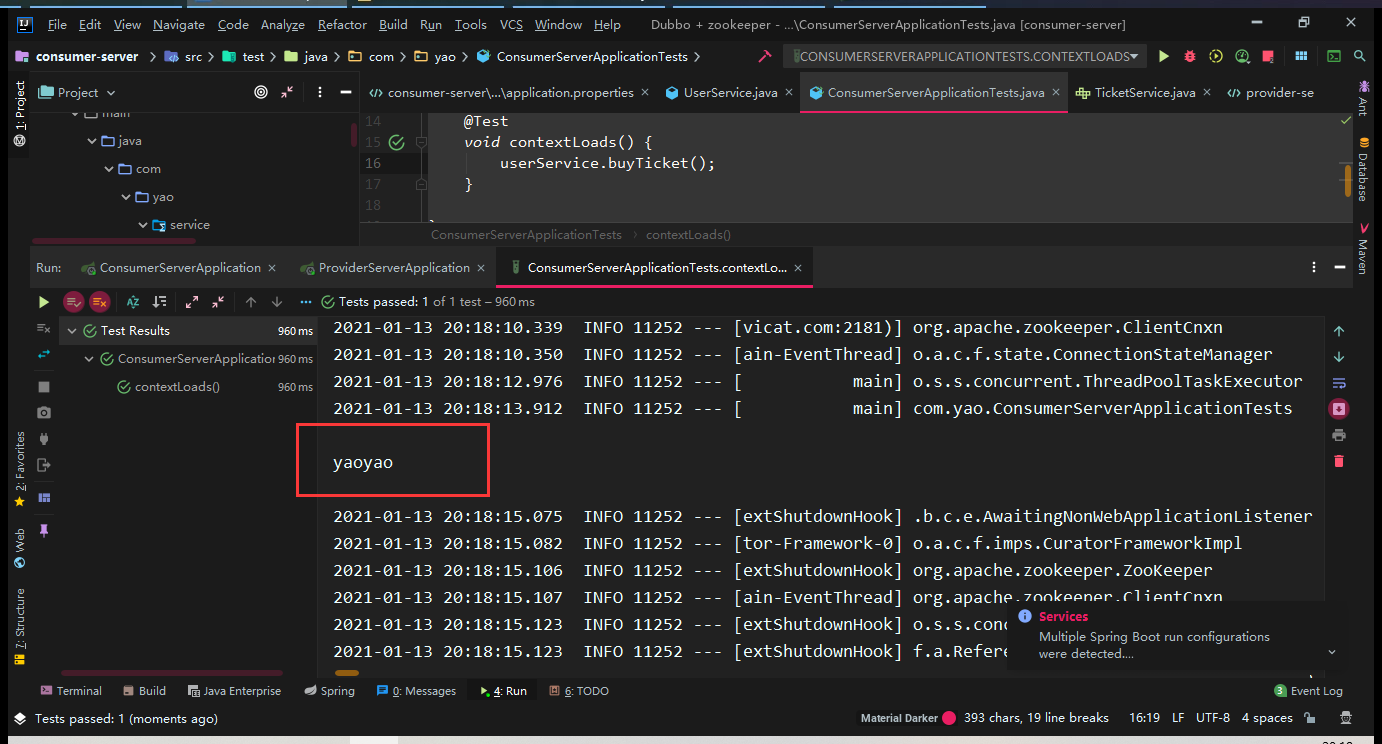Dump threads using the camera icon
Screen dimensions: 1382x744
[x=43, y=412]
